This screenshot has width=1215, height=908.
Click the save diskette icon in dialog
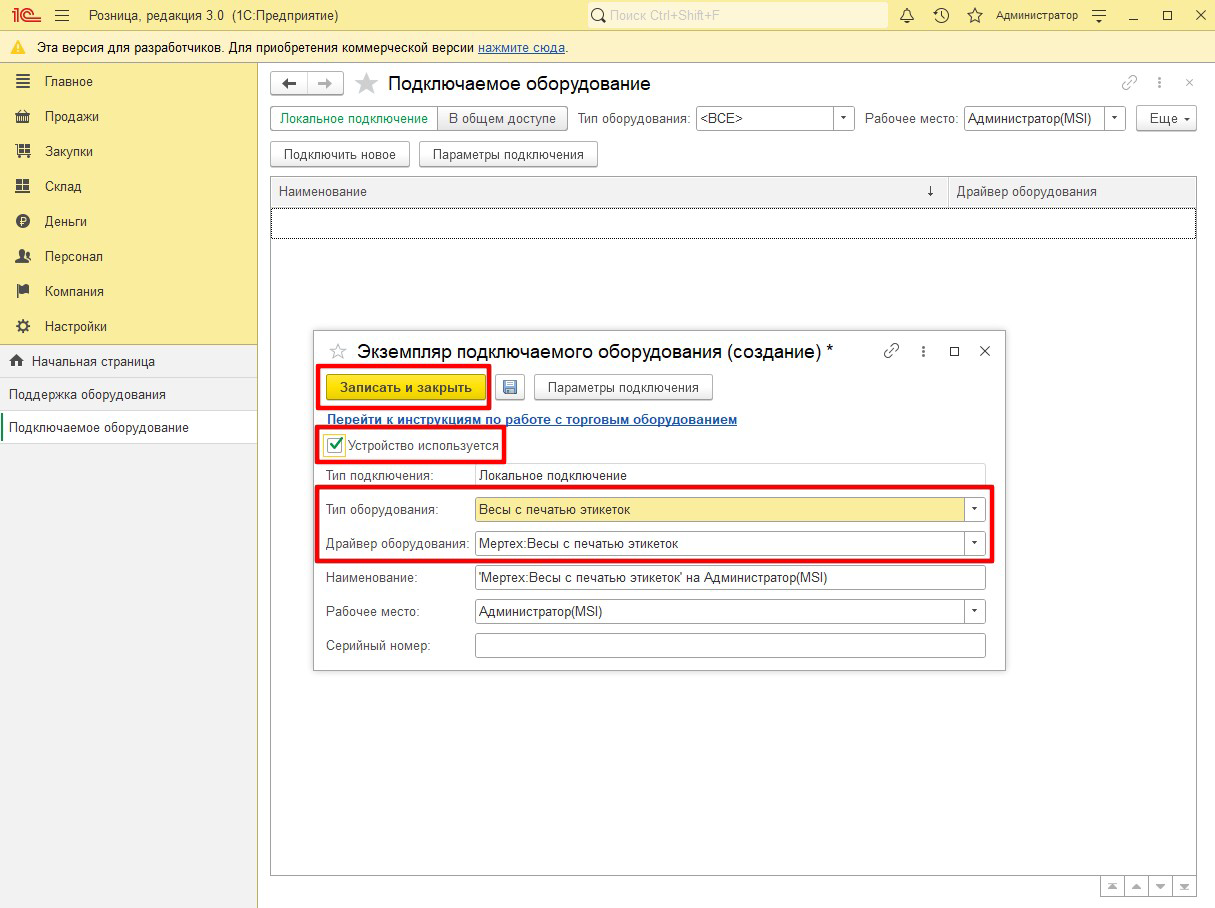pyautogui.click(x=510, y=387)
